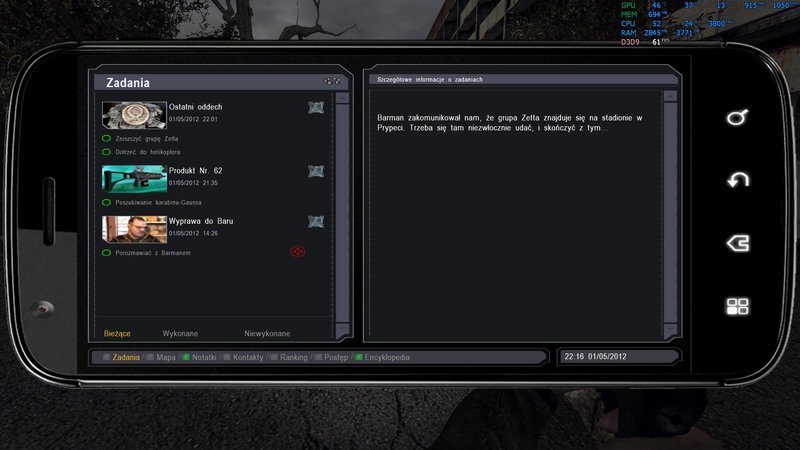Switch to the Wykonane tasks filter
This screenshot has width=800, height=450.
pyautogui.click(x=180, y=333)
